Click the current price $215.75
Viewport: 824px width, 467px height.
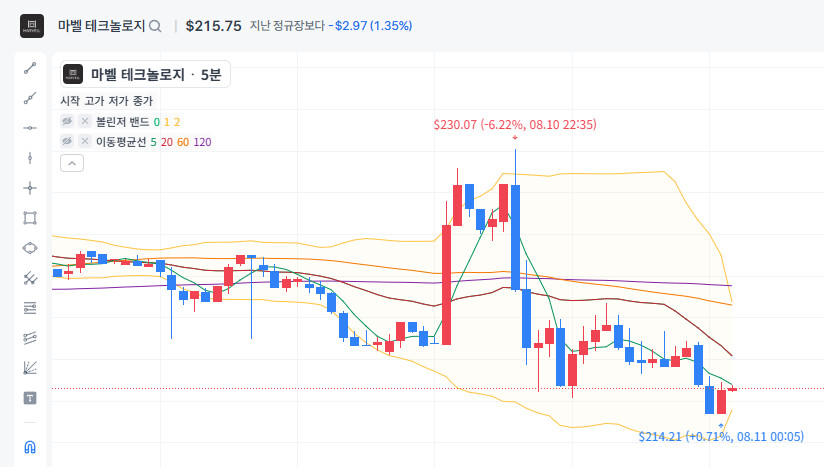tap(213, 26)
